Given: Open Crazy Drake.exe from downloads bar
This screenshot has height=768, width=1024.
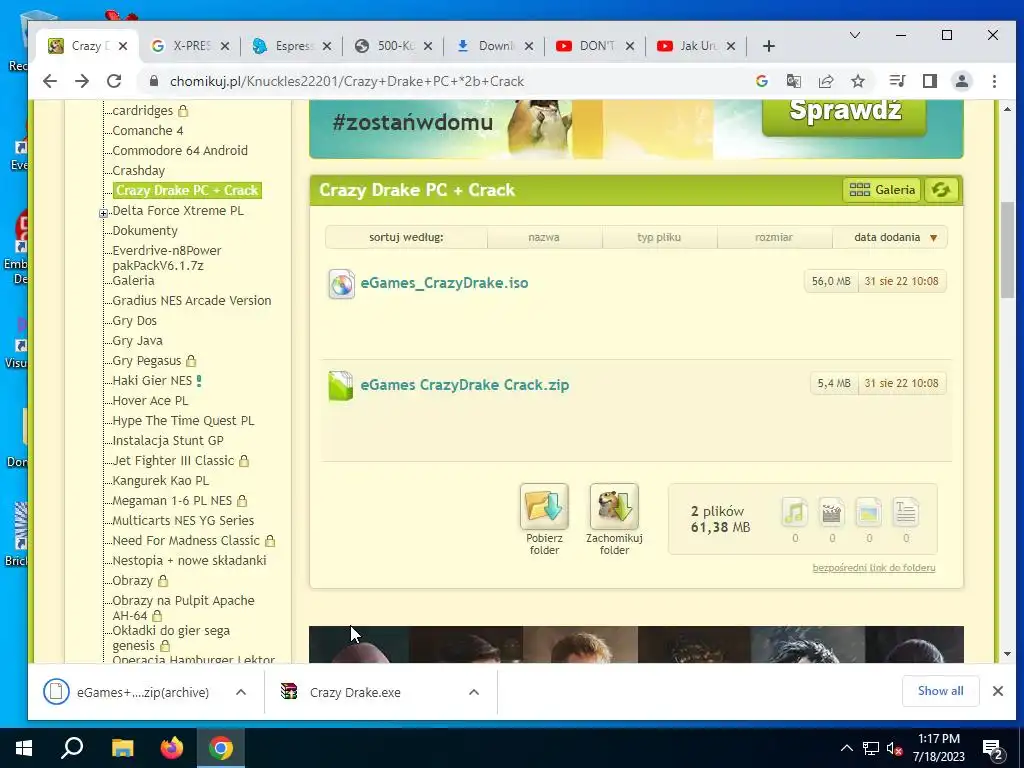Looking at the screenshot, I should click(x=355, y=692).
